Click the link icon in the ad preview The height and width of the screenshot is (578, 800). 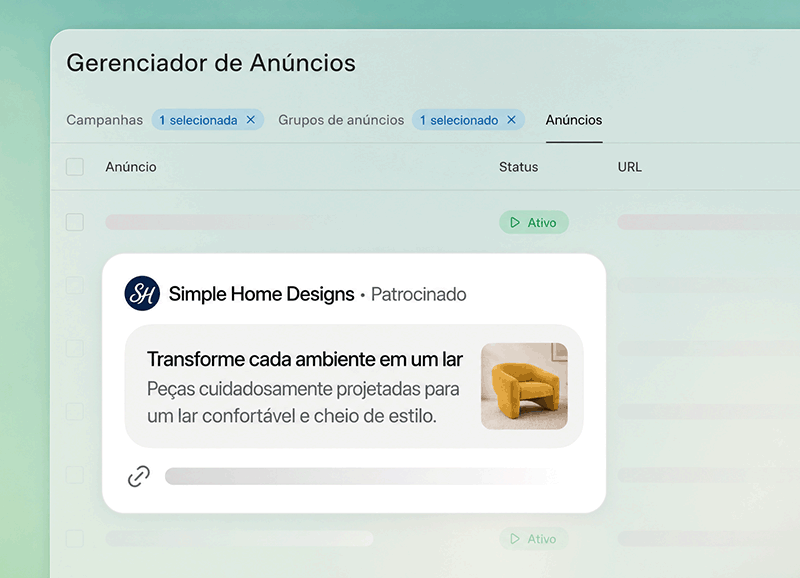[139, 476]
